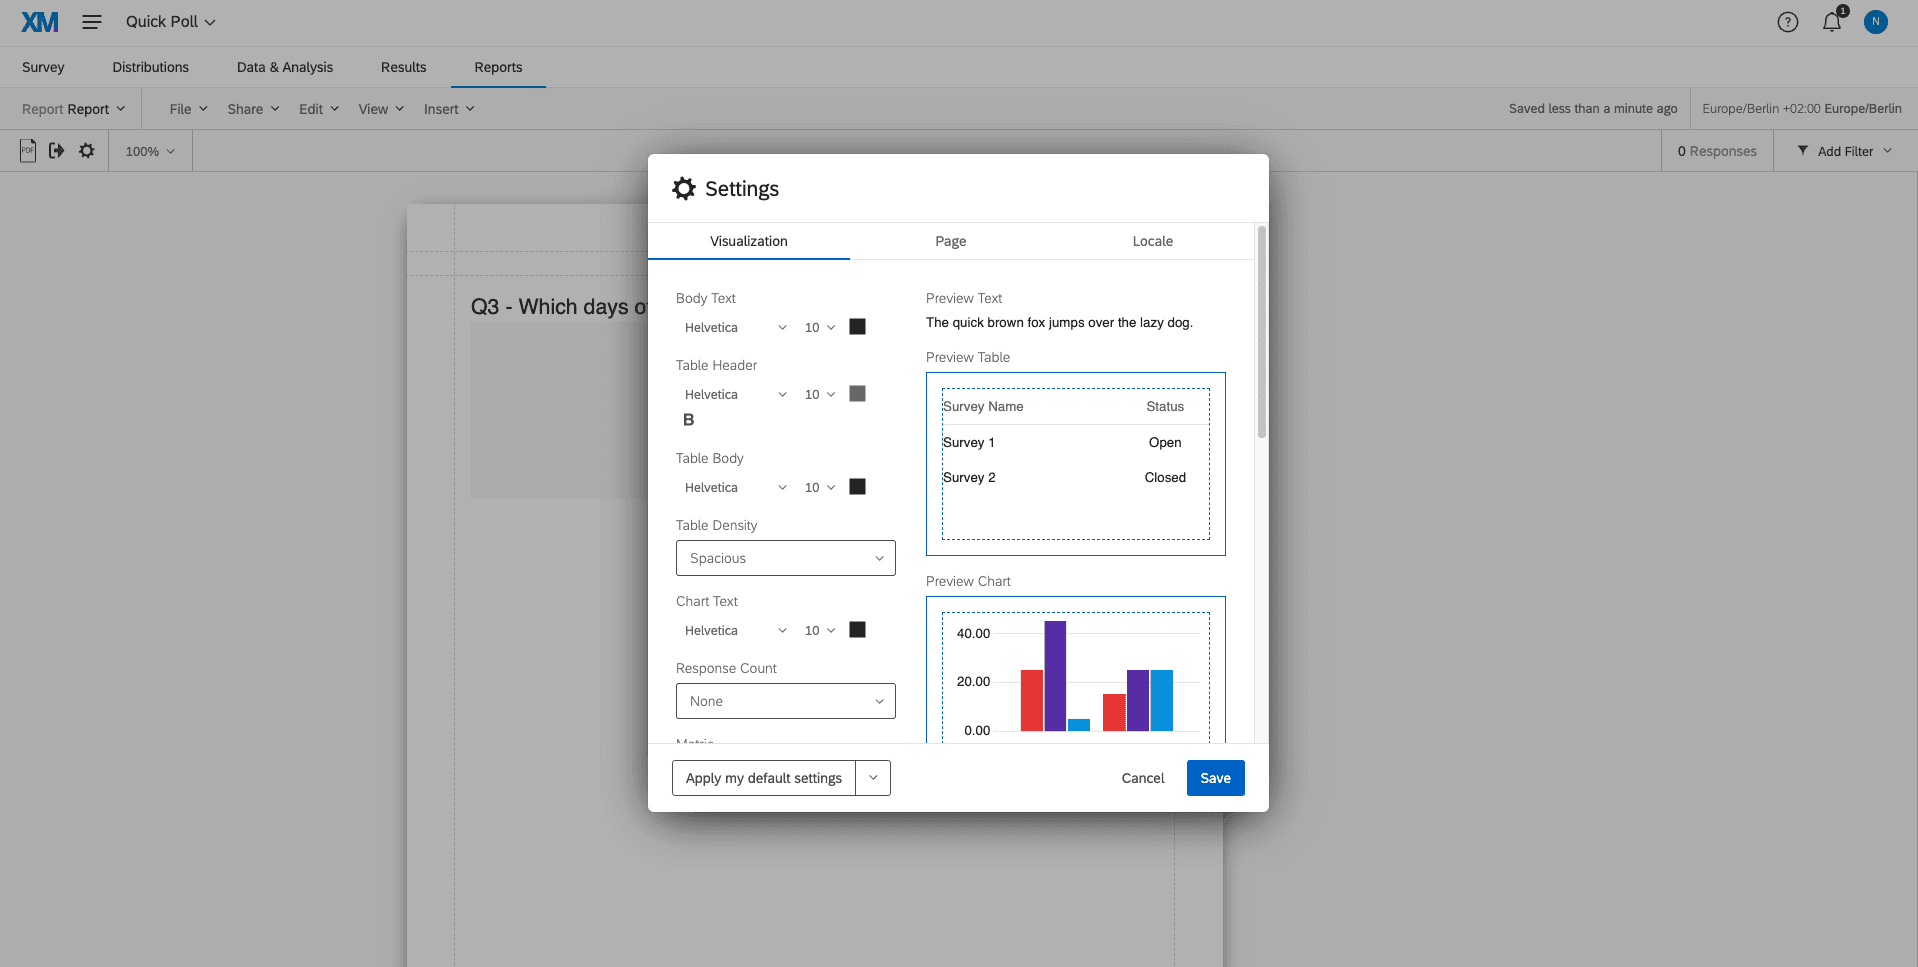
Task: Click the Settings dialog scrollbar
Action: [1262, 333]
